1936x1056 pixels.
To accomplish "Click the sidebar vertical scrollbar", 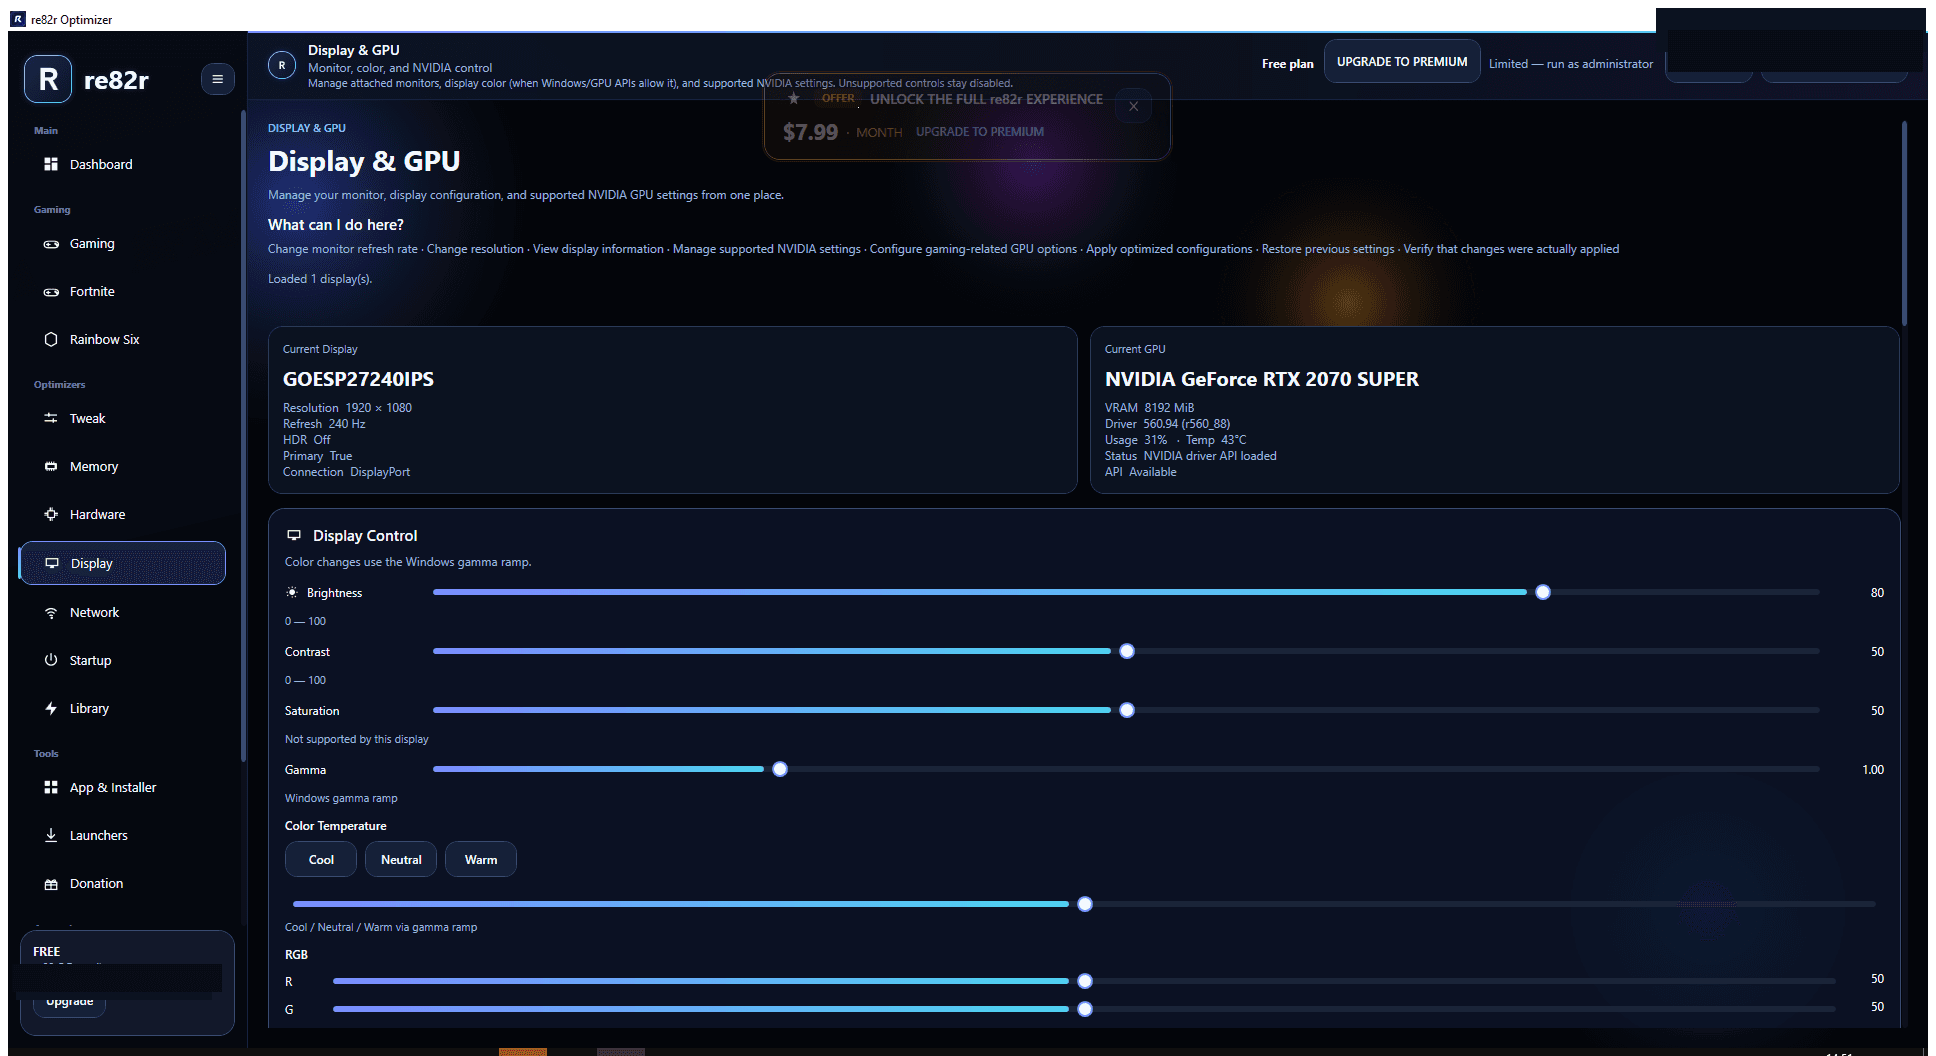I will [x=243, y=435].
